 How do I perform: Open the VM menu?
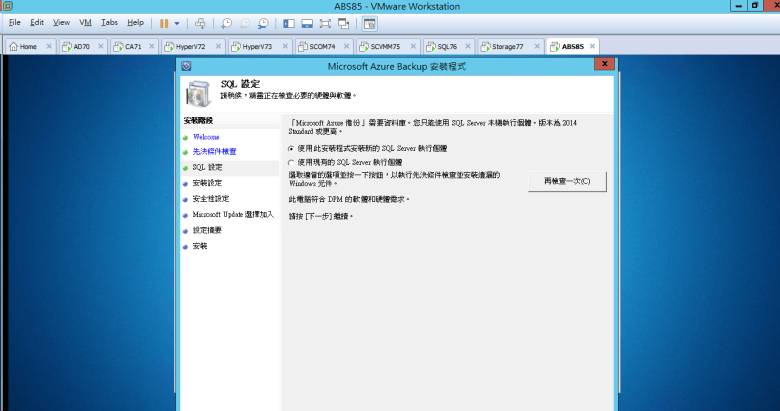85,22
